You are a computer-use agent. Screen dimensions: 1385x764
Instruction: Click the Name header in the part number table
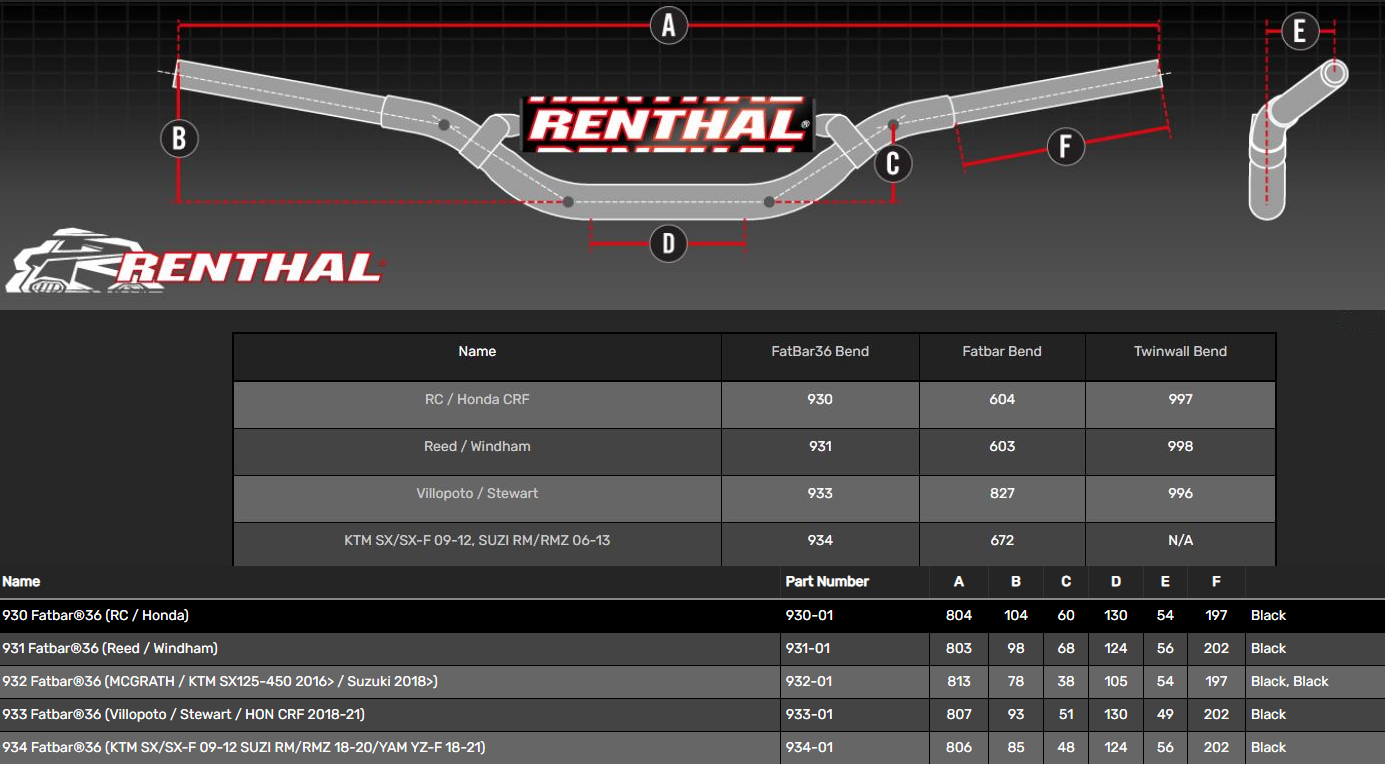point(21,581)
